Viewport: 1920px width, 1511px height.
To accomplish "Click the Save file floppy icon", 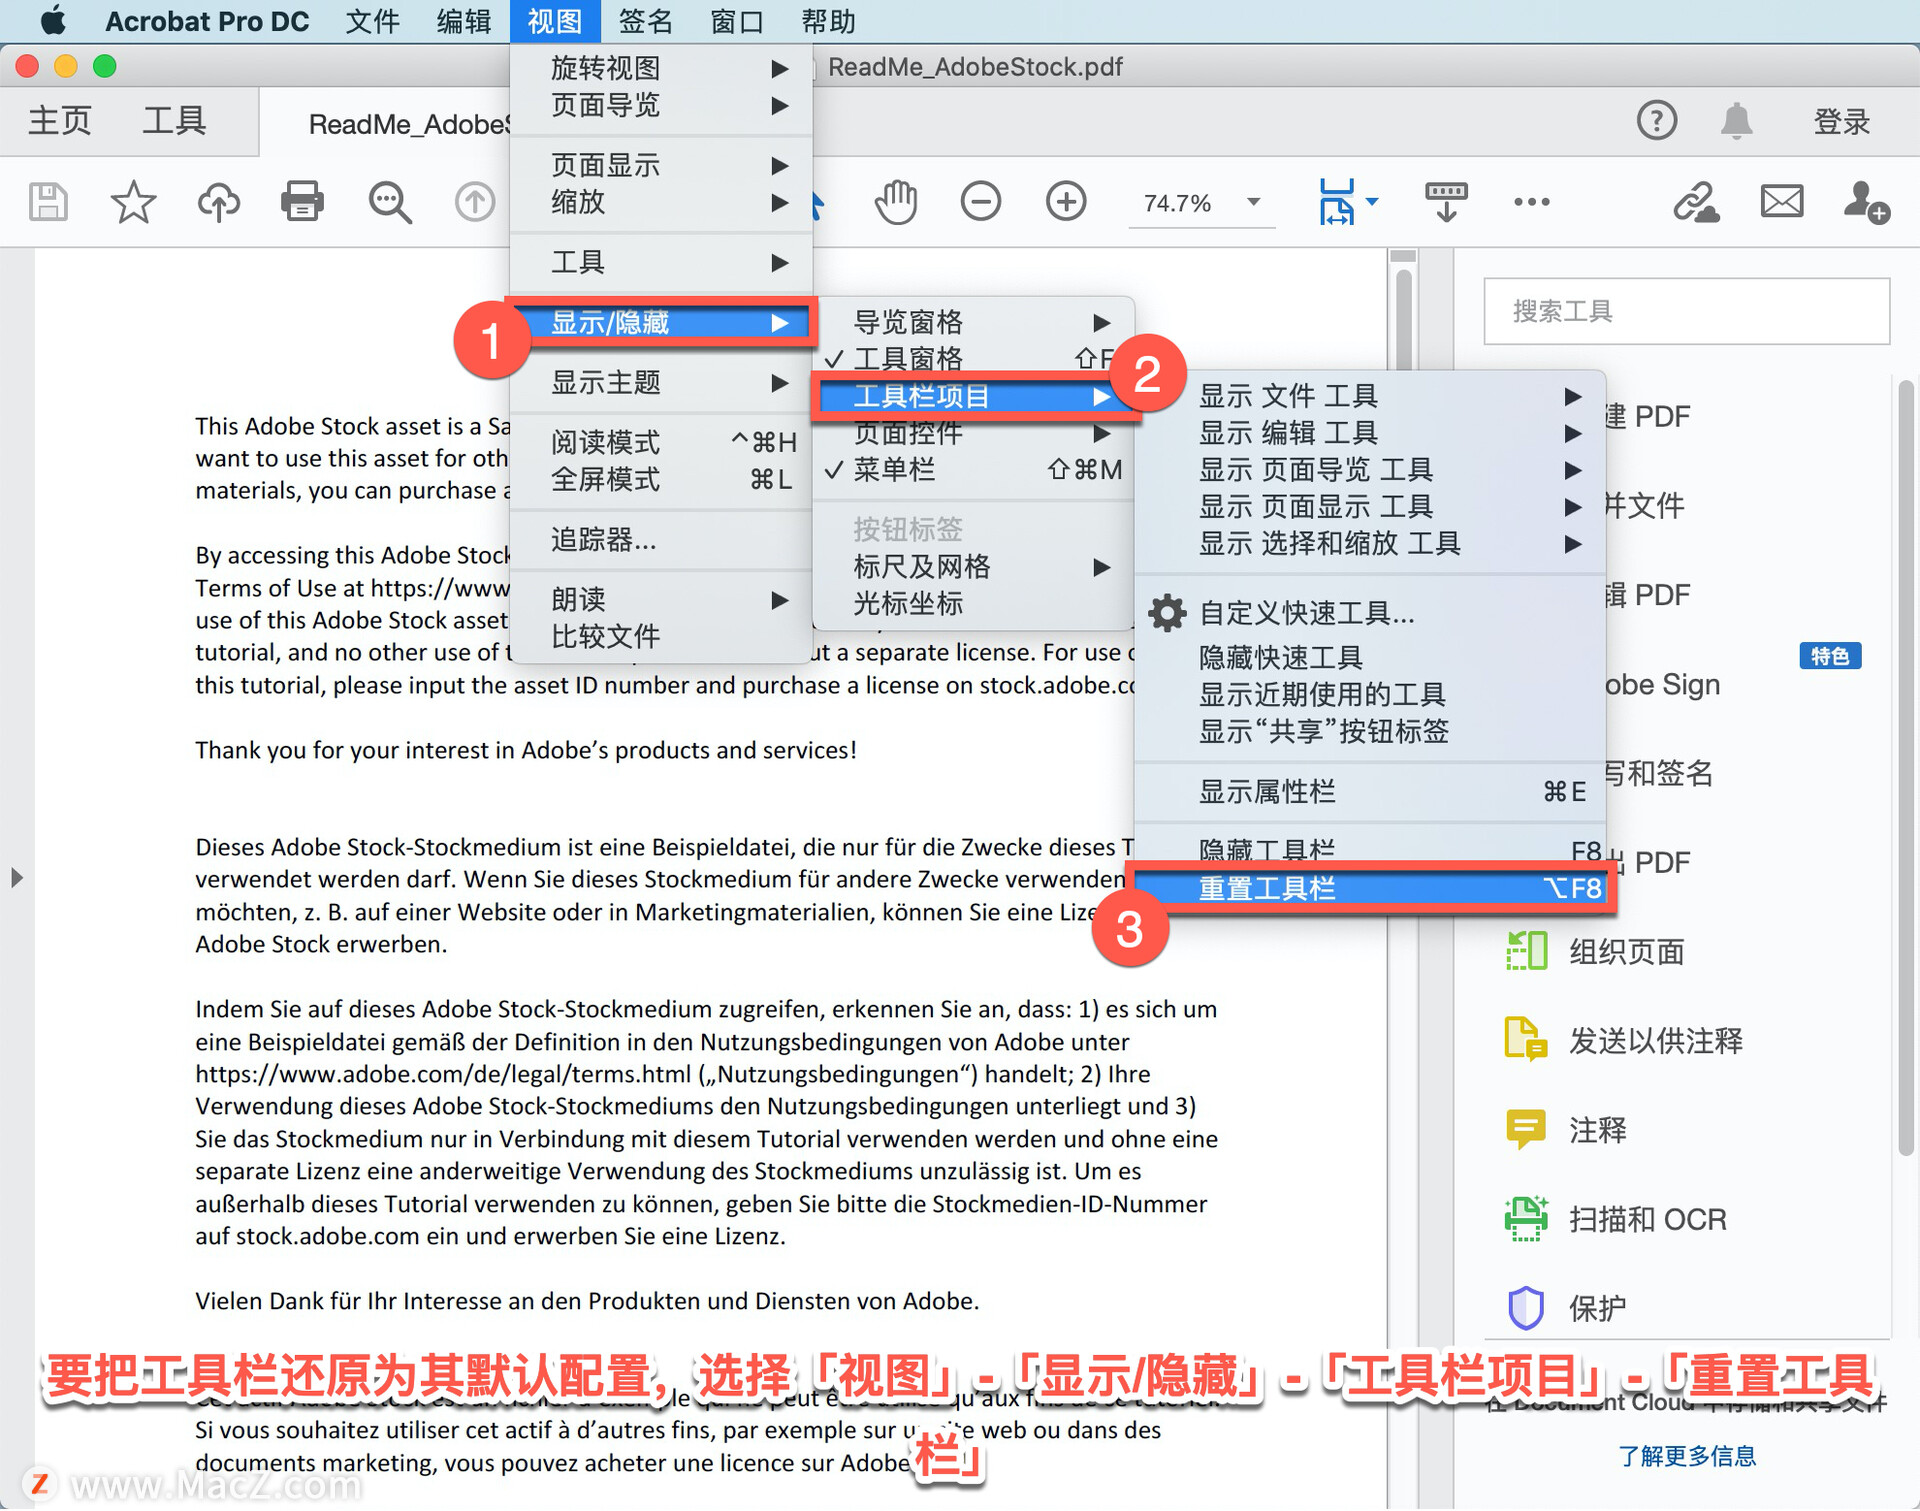I will point(48,202).
